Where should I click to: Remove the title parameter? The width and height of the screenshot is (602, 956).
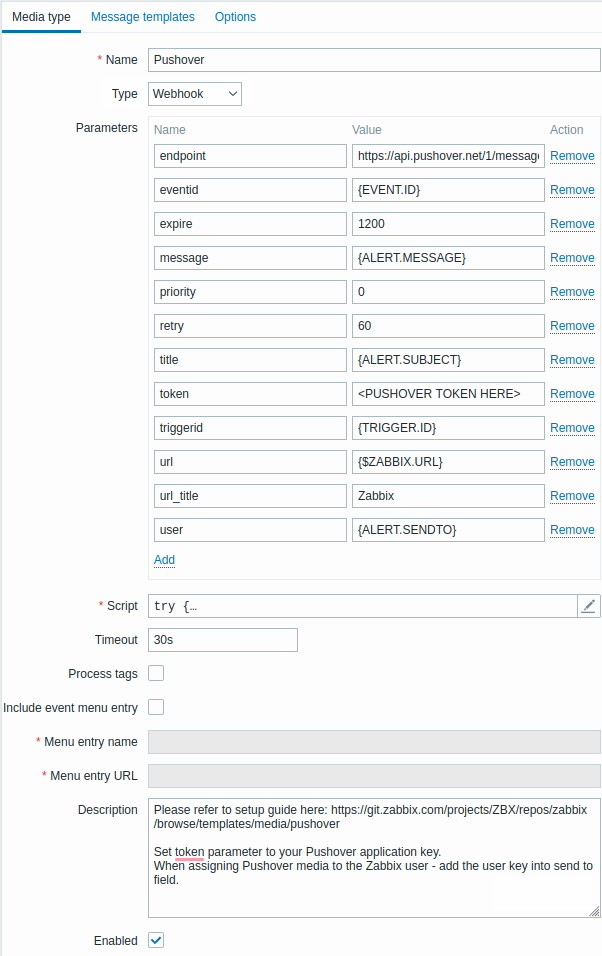click(x=572, y=360)
